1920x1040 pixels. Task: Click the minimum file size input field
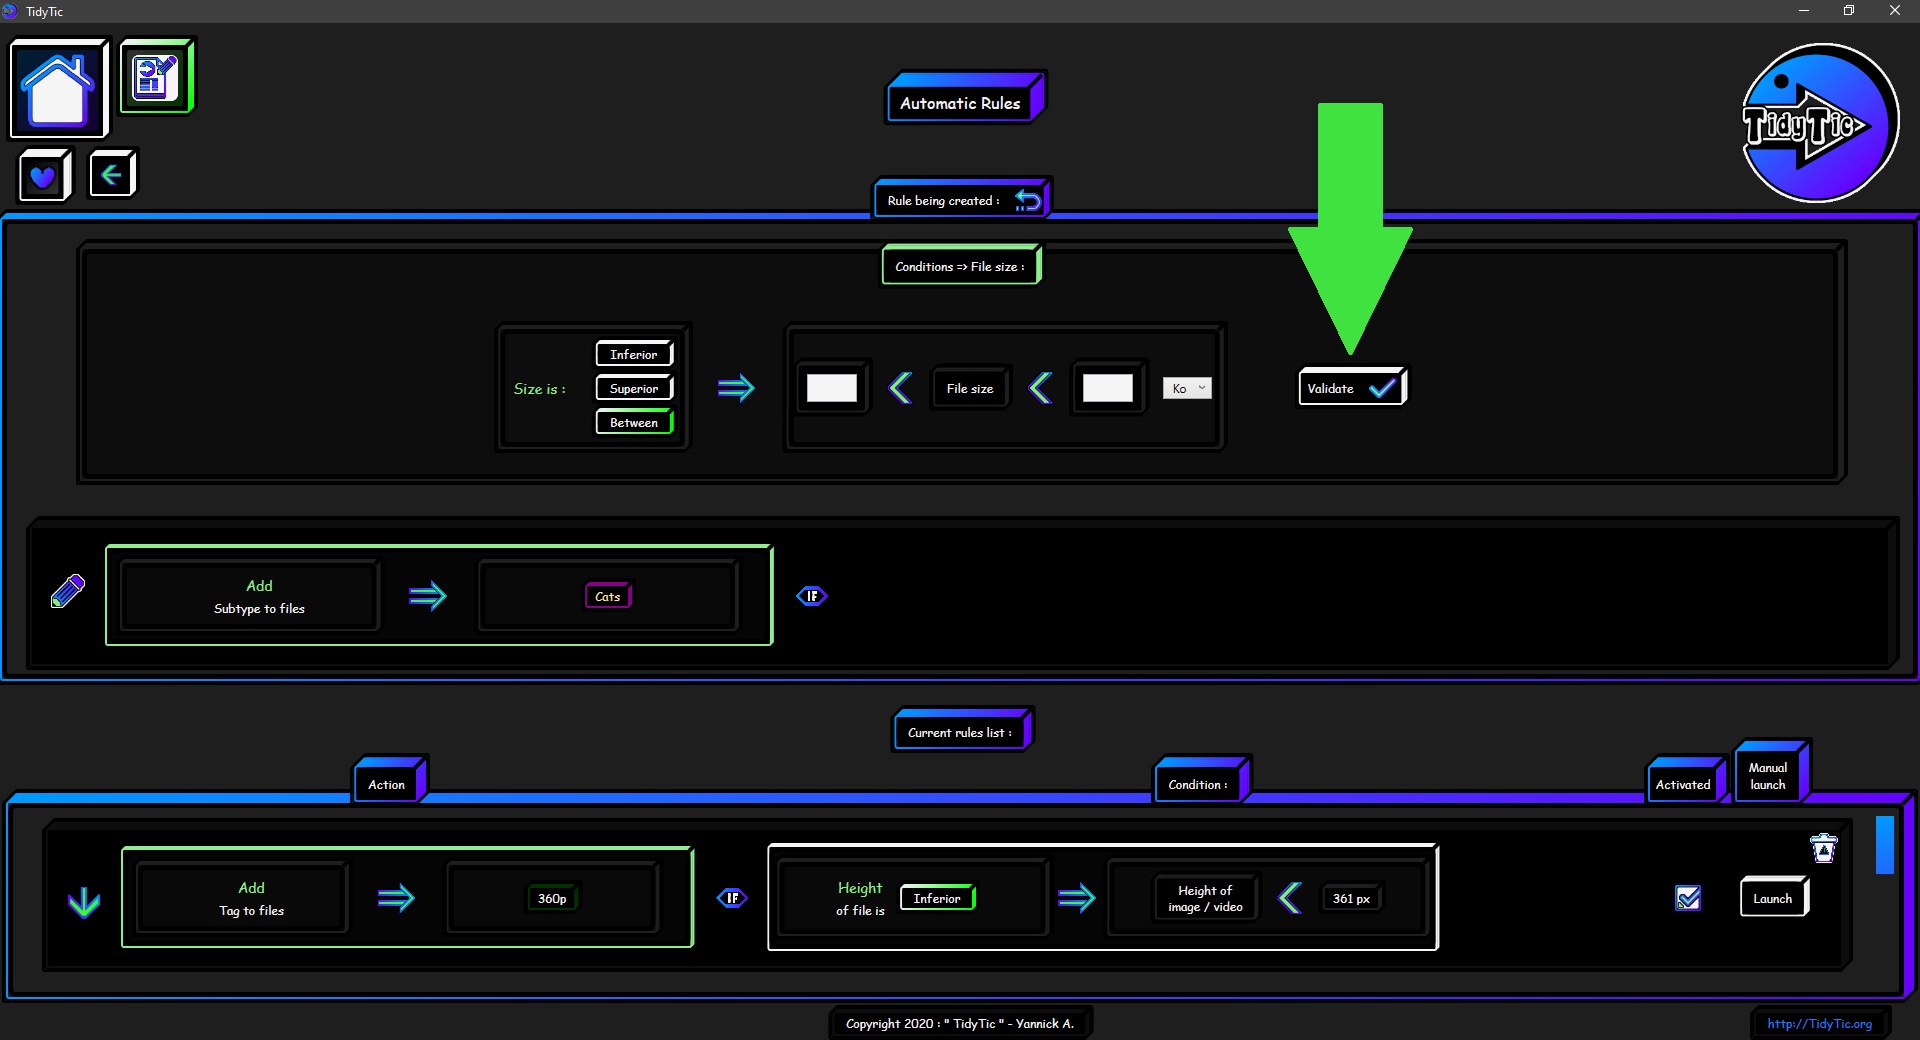[x=832, y=388]
